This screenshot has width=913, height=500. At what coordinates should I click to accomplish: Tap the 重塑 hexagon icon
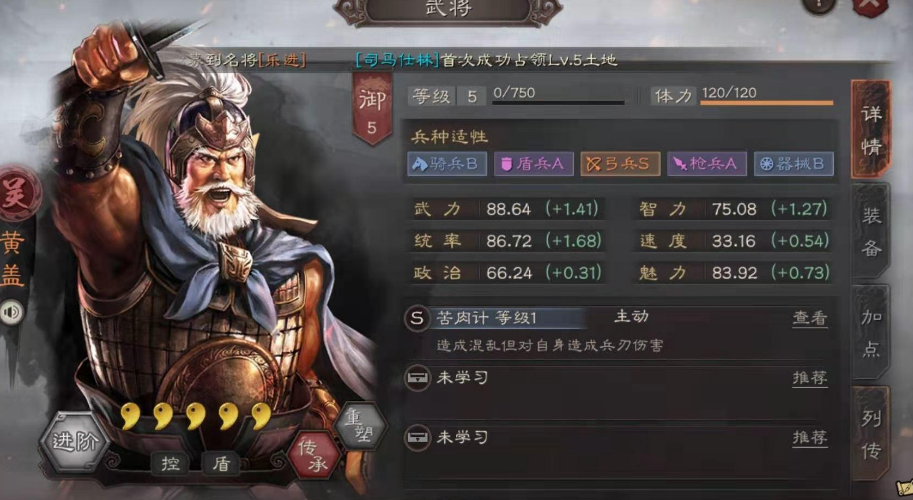click(361, 425)
